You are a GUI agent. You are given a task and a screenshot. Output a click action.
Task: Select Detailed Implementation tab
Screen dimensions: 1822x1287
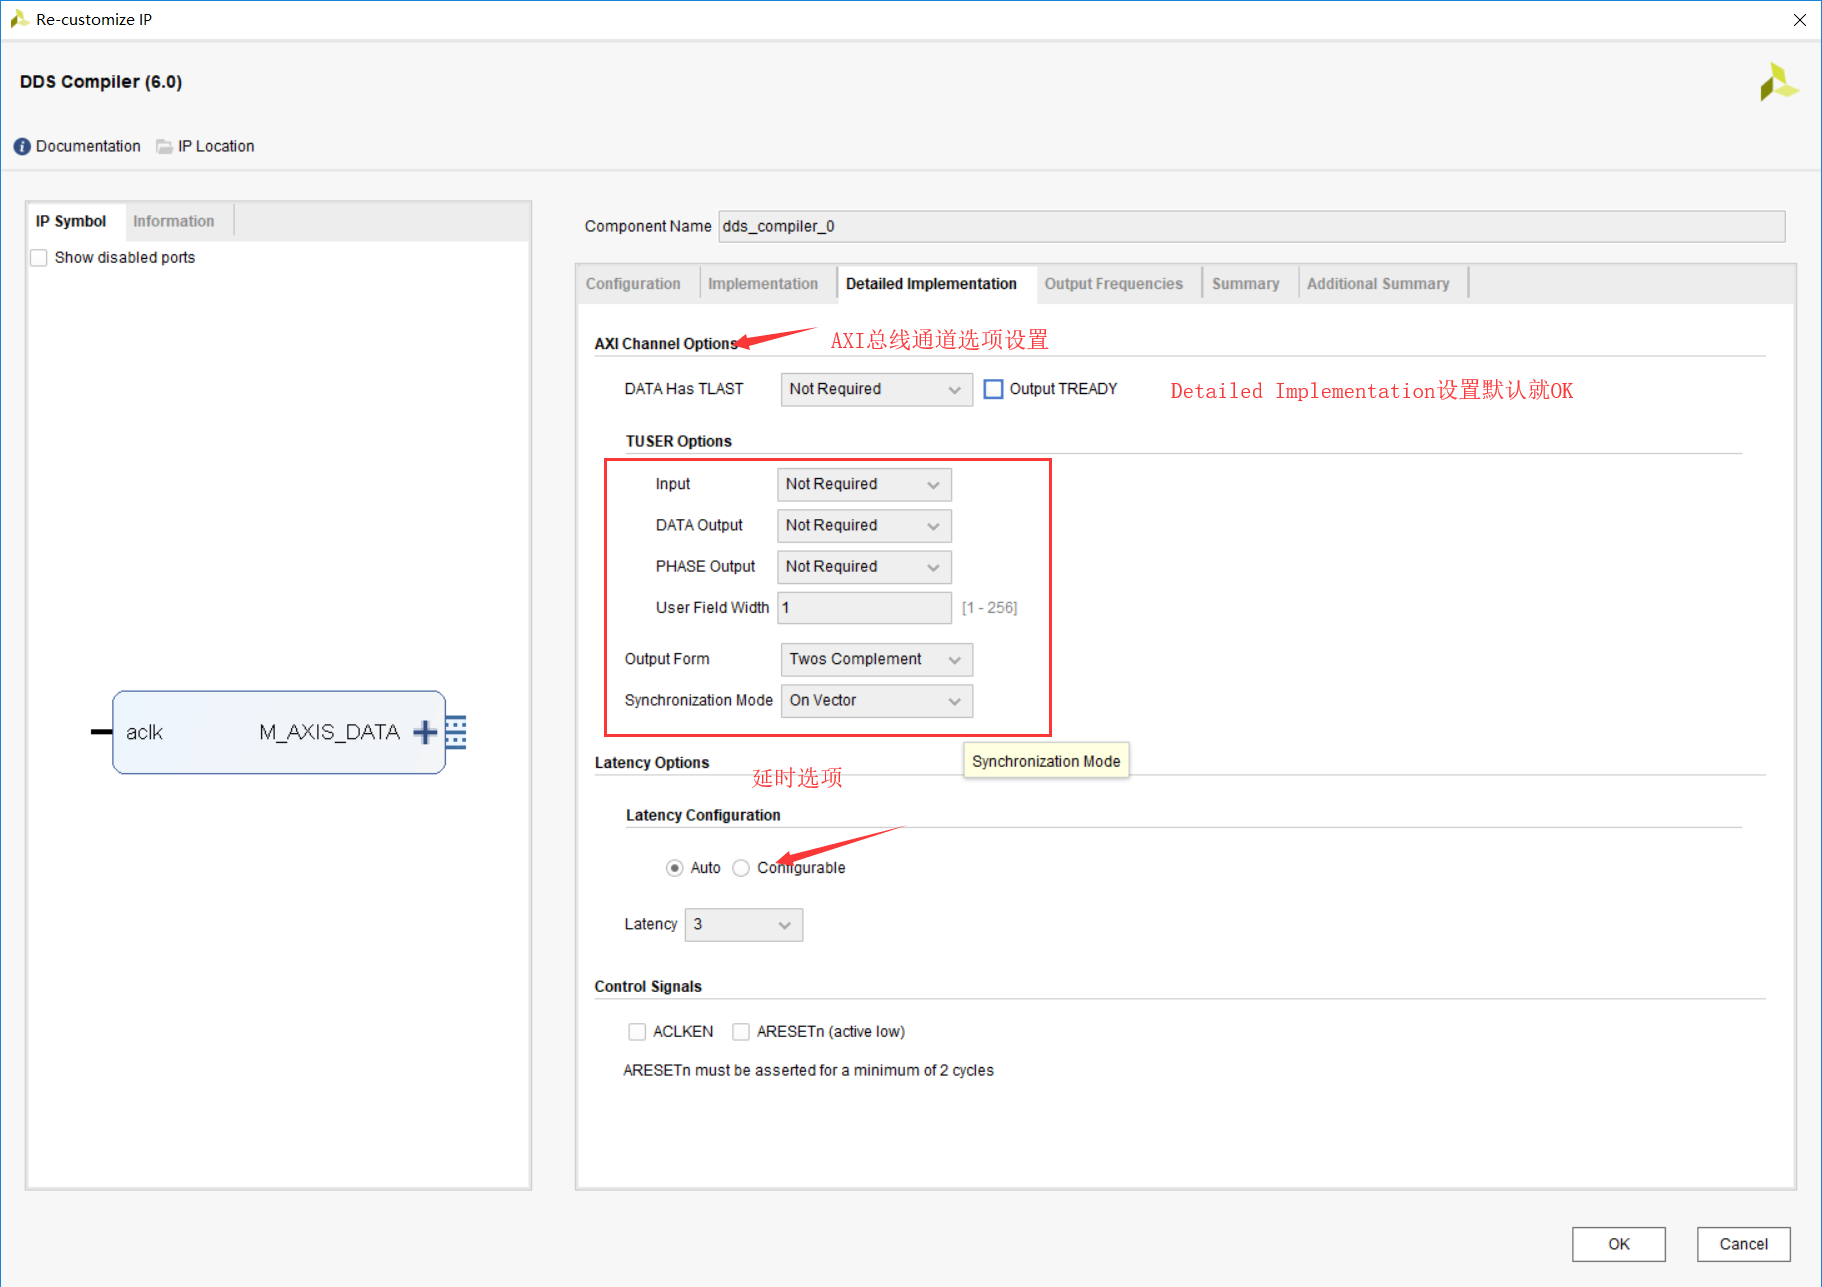(x=931, y=284)
